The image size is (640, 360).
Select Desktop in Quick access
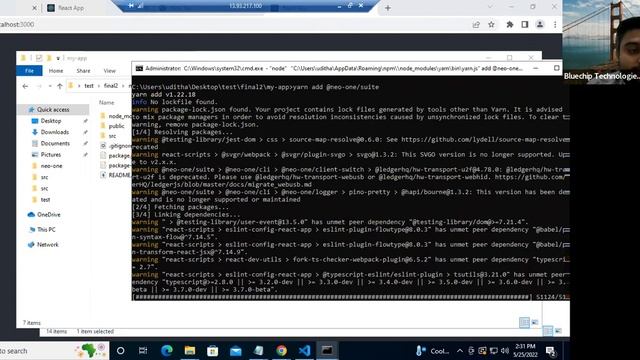[x=51, y=121]
